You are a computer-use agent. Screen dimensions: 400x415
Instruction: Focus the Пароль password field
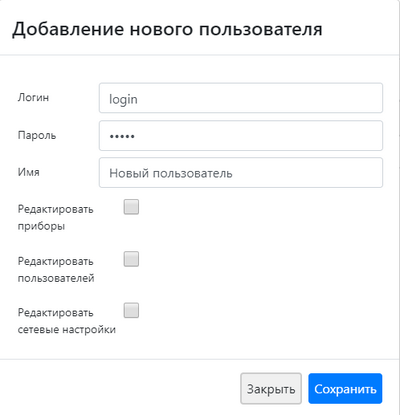click(241, 136)
